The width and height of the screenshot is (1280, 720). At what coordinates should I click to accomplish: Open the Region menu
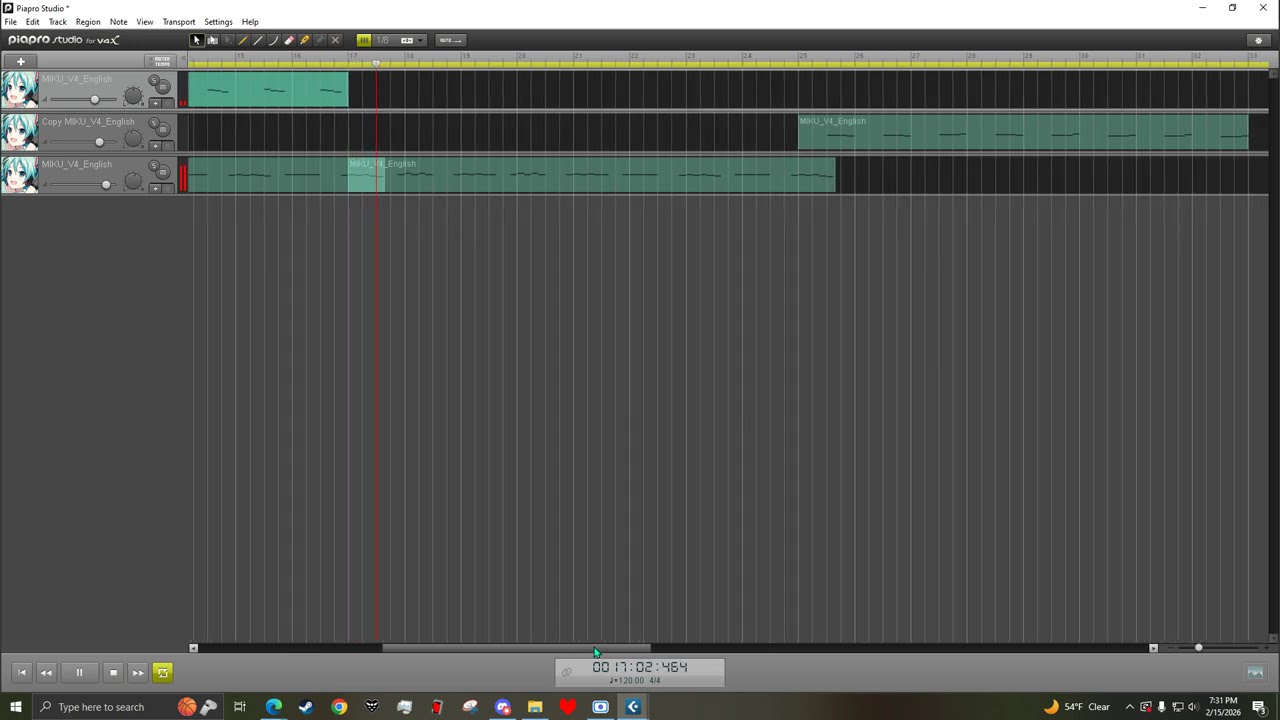88,22
